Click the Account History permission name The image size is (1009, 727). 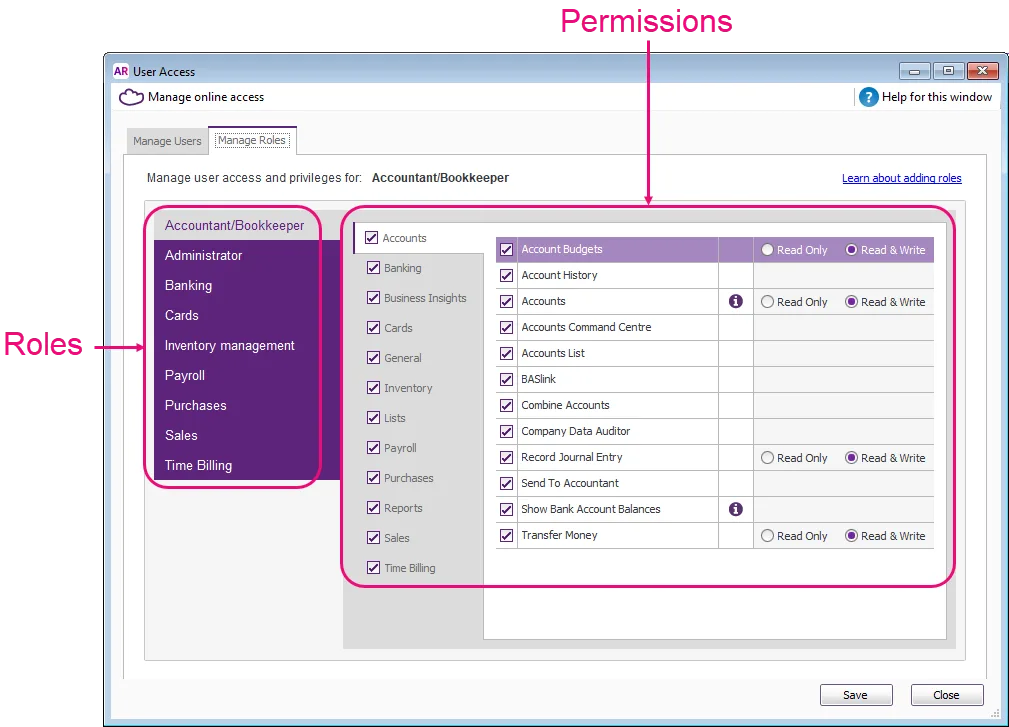click(x=559, y=275)
